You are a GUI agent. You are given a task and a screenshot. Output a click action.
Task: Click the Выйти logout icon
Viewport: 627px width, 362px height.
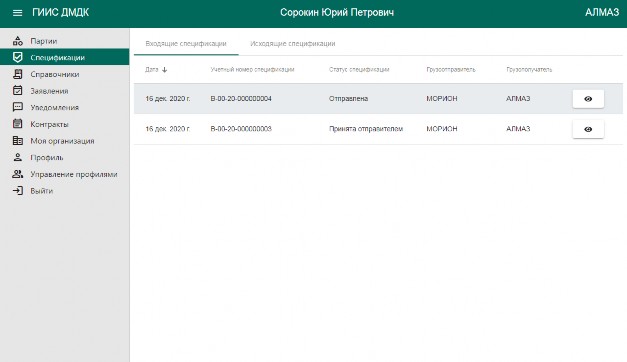coord(18,191)
